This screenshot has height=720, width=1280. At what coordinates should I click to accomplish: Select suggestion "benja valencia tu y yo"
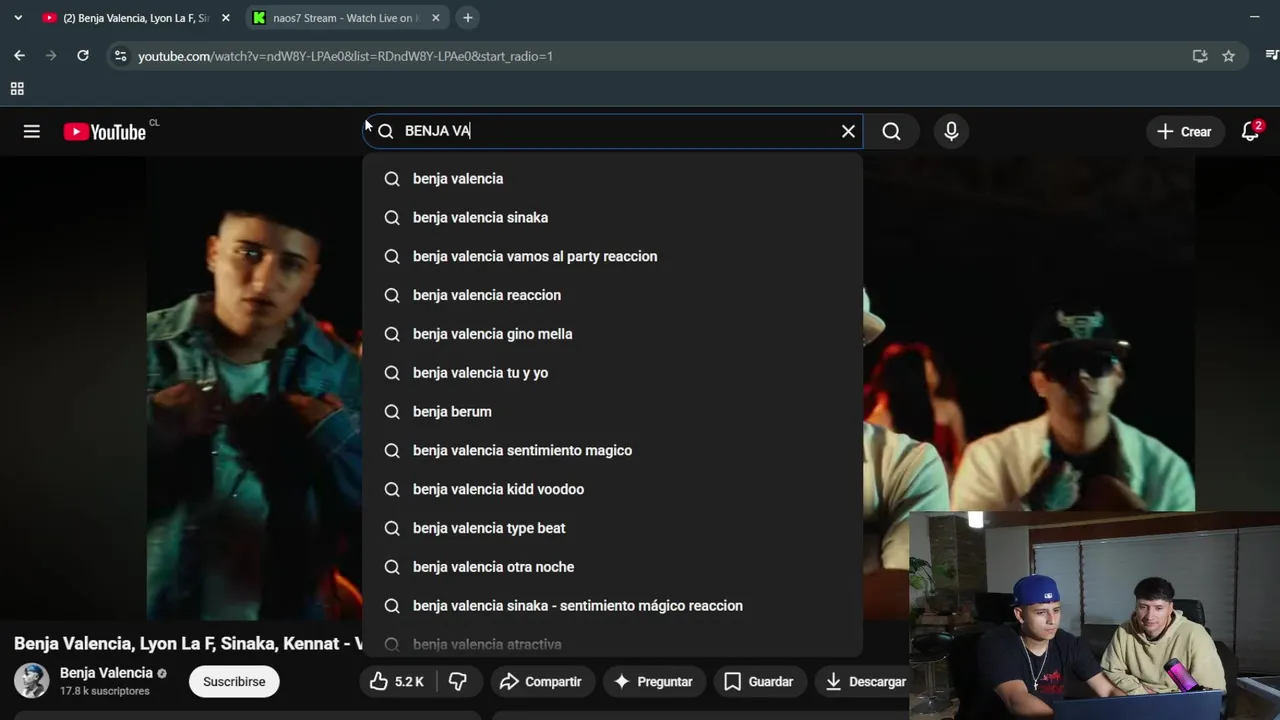point(612,373)
